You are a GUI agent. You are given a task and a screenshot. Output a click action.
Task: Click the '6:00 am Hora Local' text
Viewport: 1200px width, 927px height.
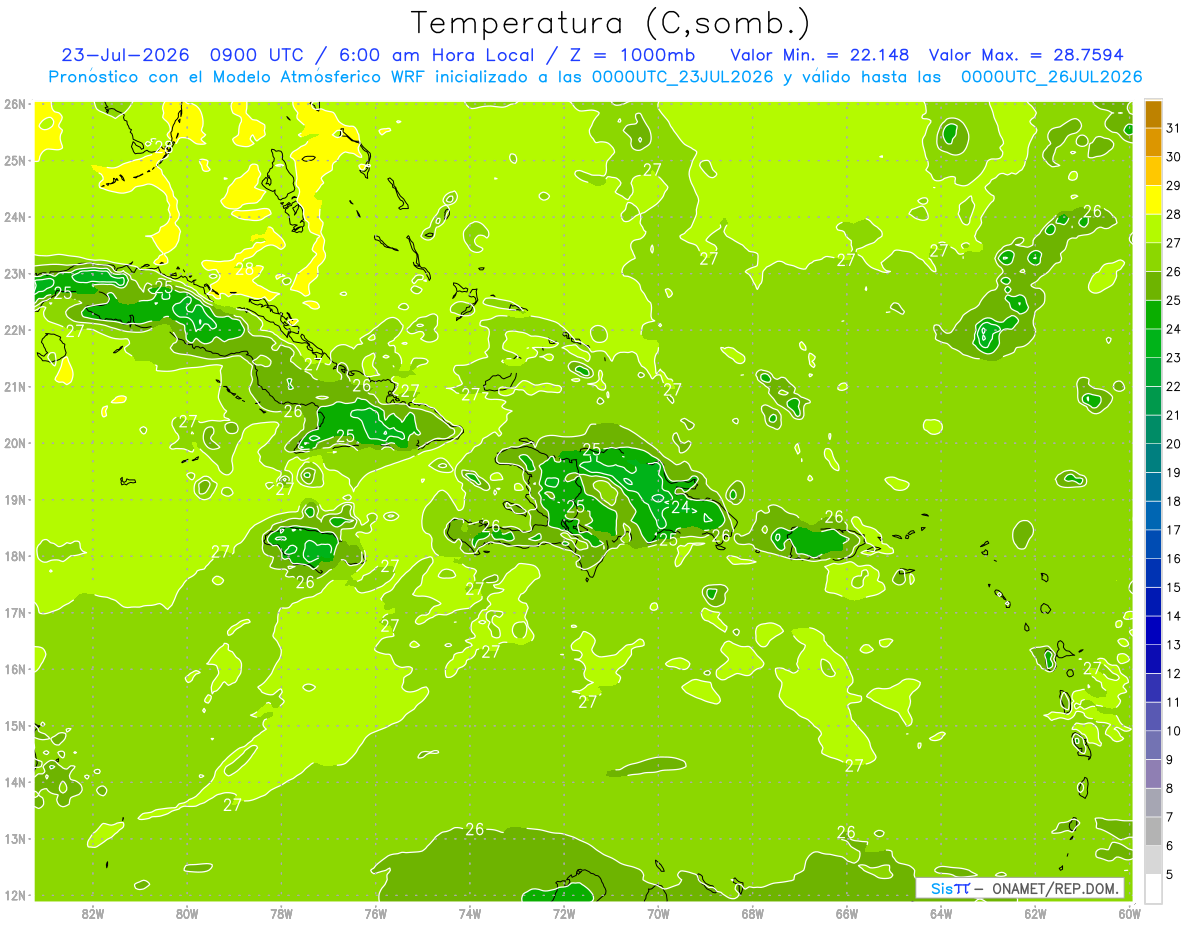click(438, 55)
